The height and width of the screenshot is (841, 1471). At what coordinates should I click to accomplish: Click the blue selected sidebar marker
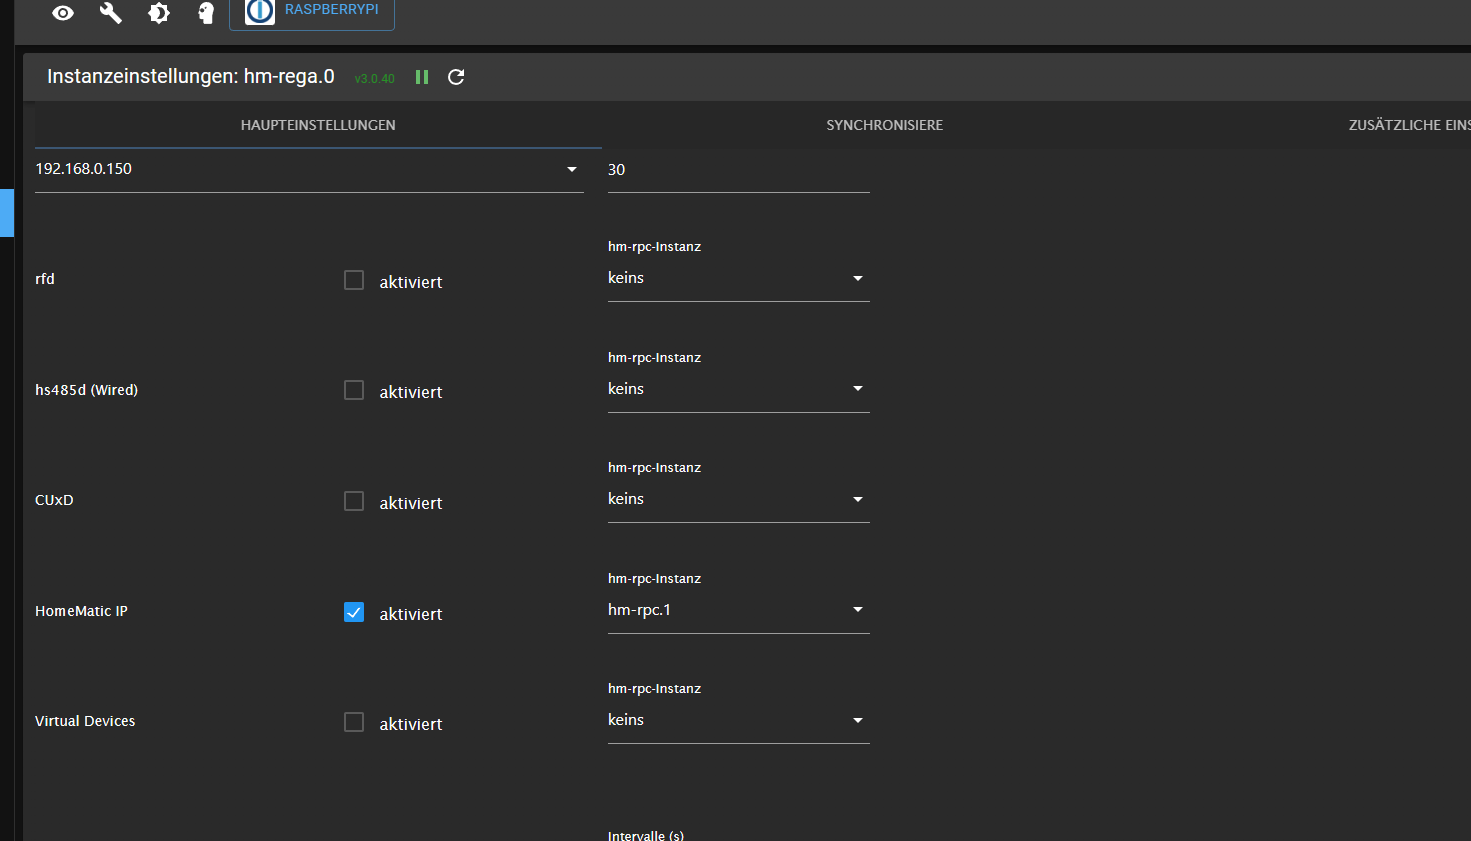click(x=7, y=213)
